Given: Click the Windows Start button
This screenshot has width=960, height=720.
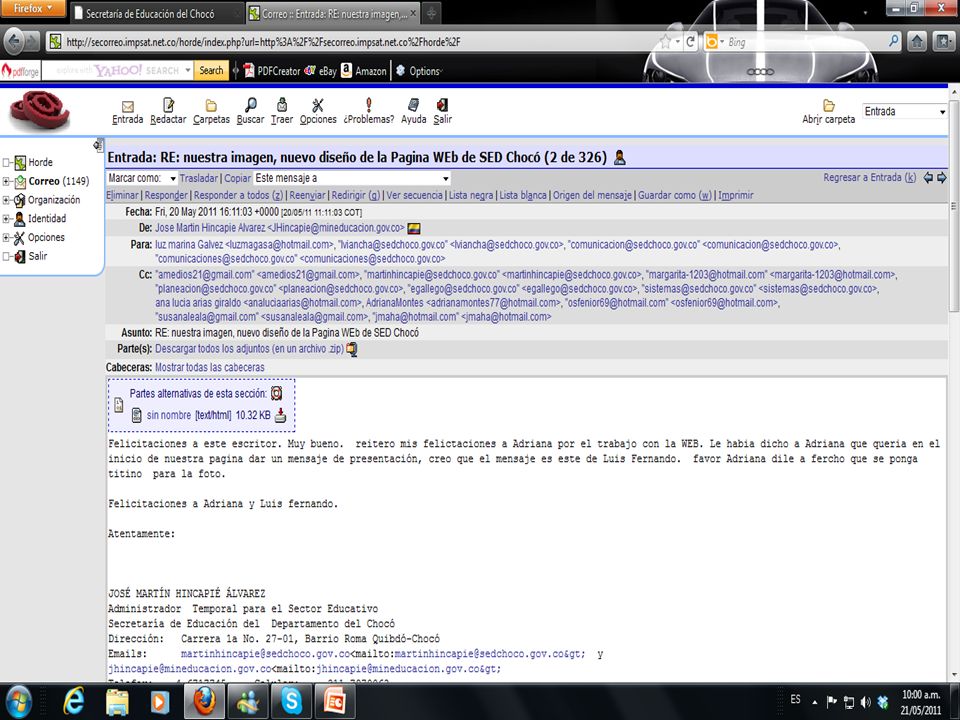Looking at the screenshot, I should tap(17, 701).
